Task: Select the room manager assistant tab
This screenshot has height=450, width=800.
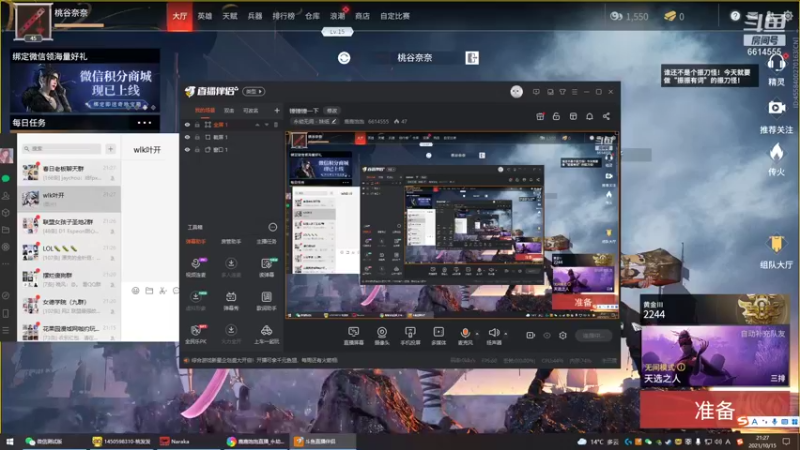Action: click(231, 241)
